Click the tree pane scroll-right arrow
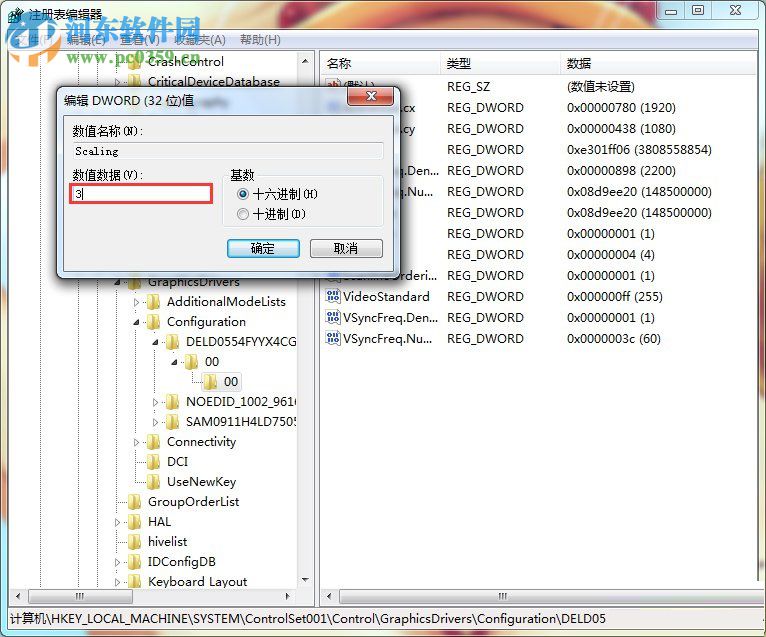This screenshot has width=766, height=637. [x=287, y=596]
